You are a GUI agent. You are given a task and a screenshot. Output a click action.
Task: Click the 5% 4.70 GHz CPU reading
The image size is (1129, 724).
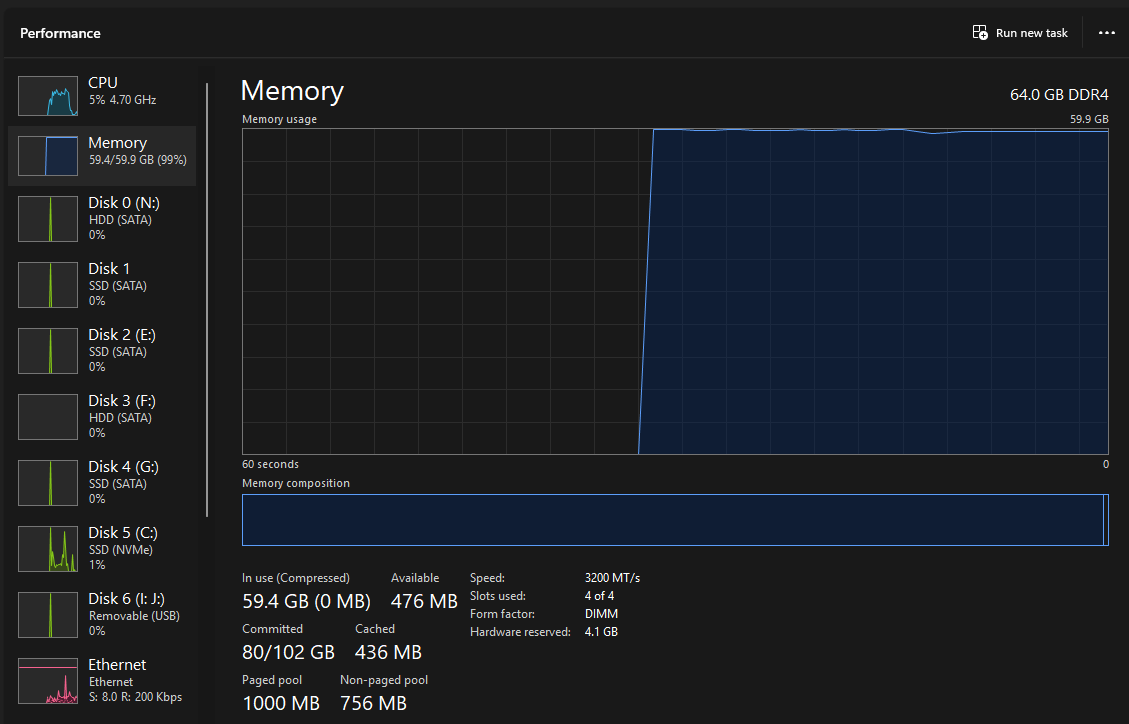pyautogui.click(x=122, y=100)
